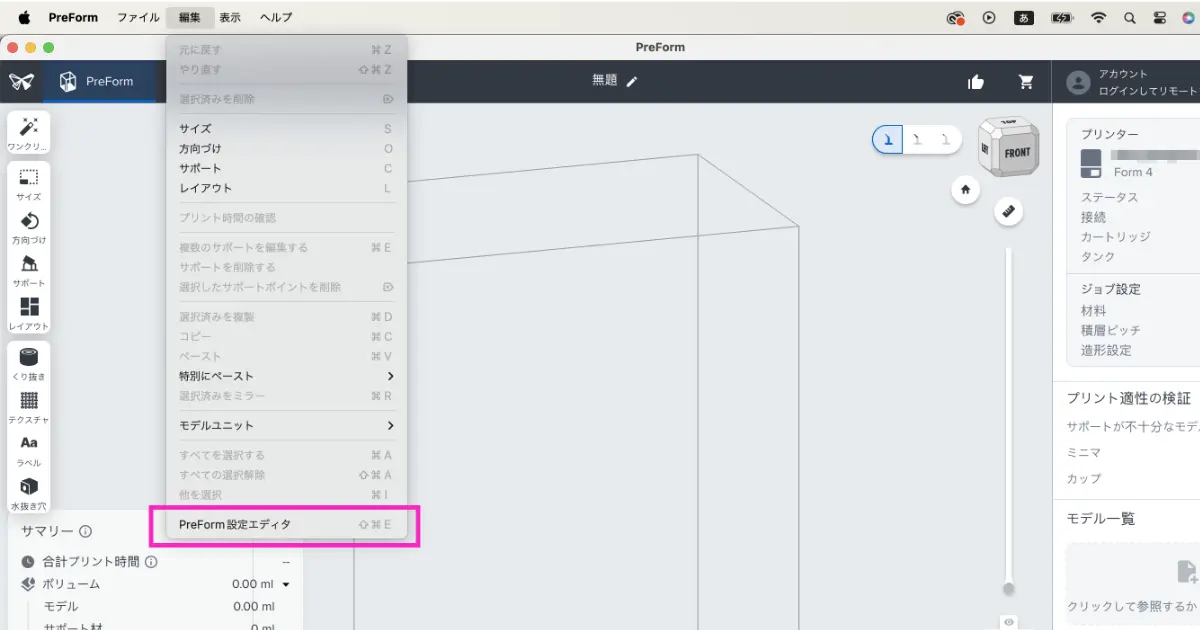Click the プリンター panel heading

tap(1109, 134)
